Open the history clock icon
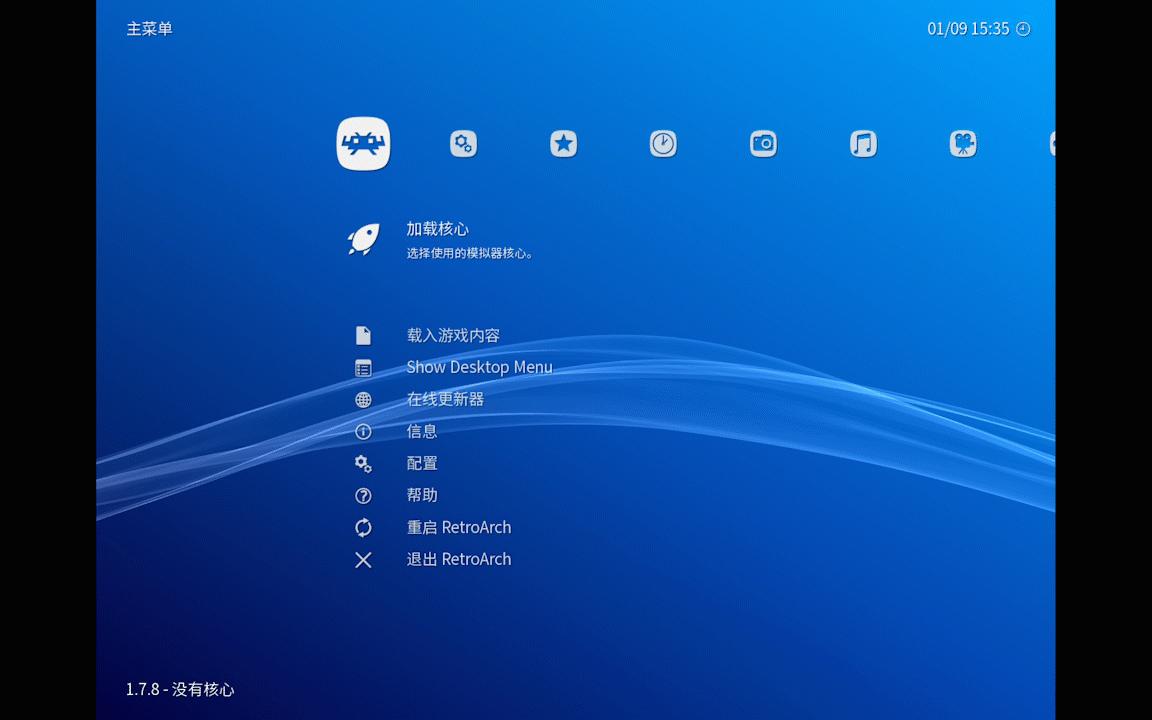Image resolution: width=1152 pixels, height=720 pixels. click(x=663, y=143)
